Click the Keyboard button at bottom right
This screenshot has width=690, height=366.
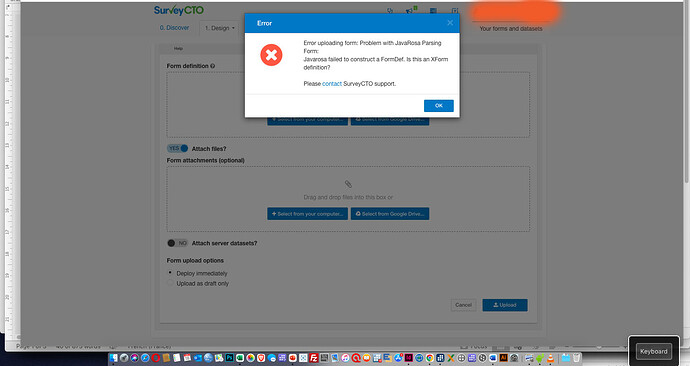click(x=653, y=351)
